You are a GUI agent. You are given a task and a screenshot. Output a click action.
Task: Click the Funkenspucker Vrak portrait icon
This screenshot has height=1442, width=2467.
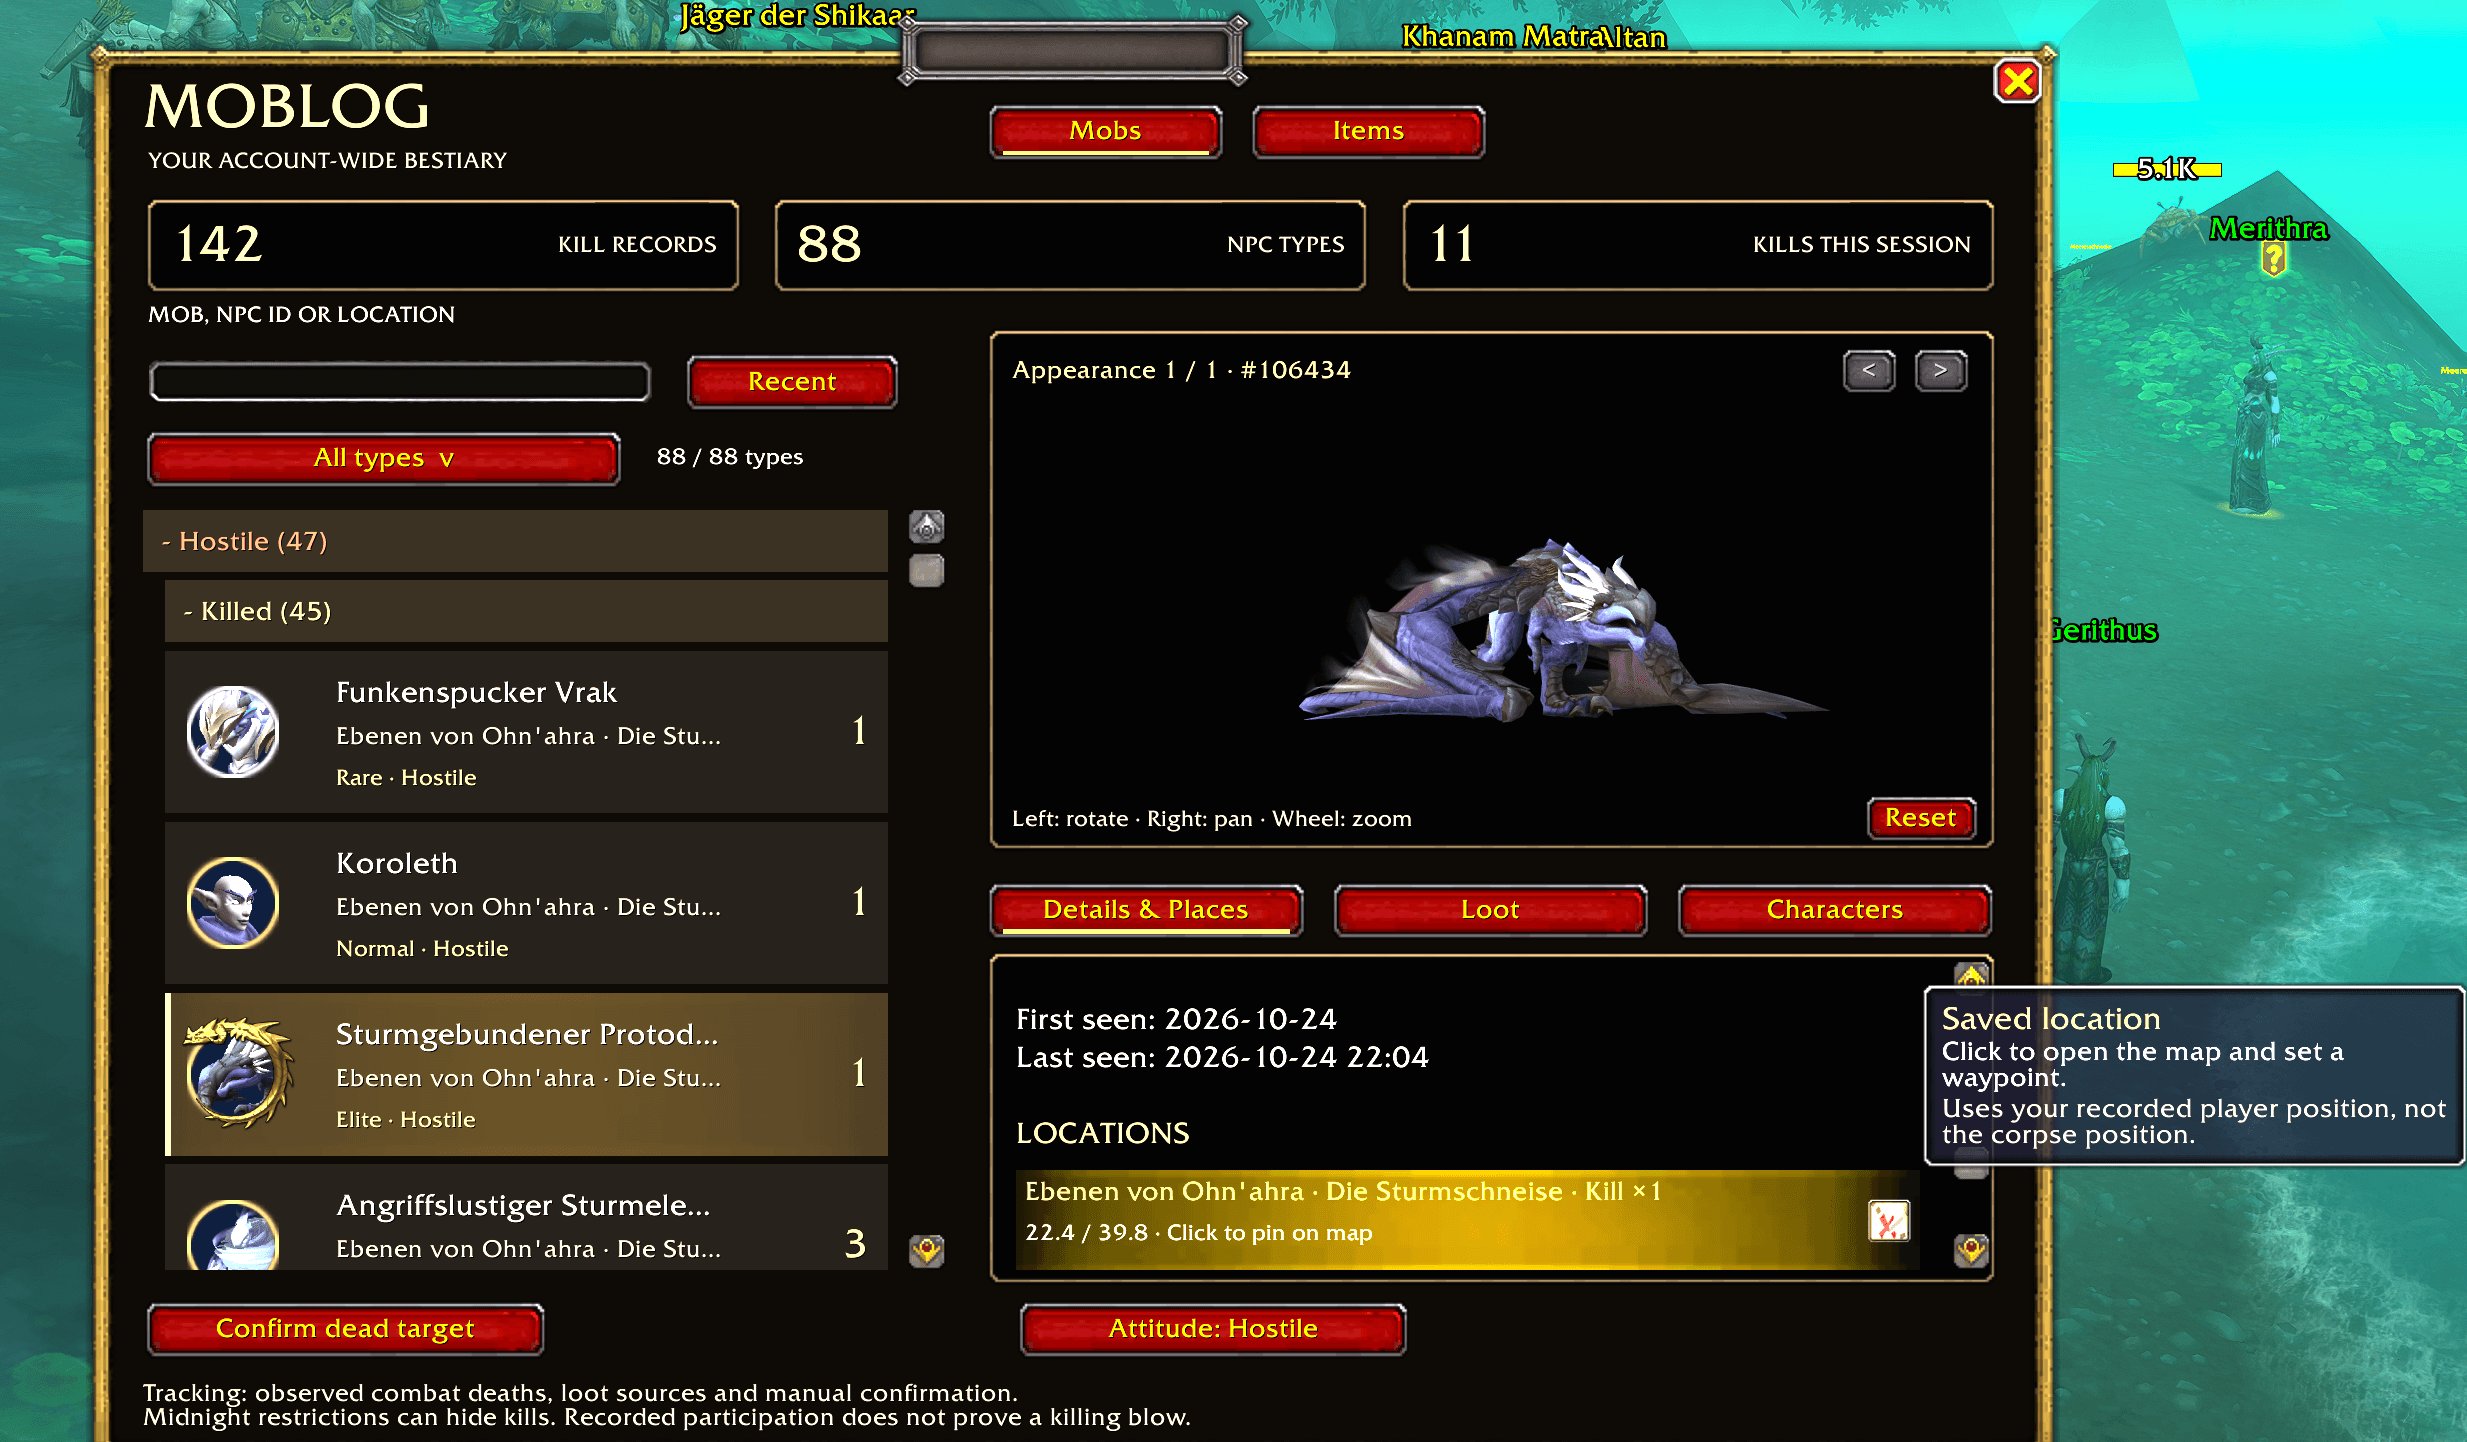point(232,732)
